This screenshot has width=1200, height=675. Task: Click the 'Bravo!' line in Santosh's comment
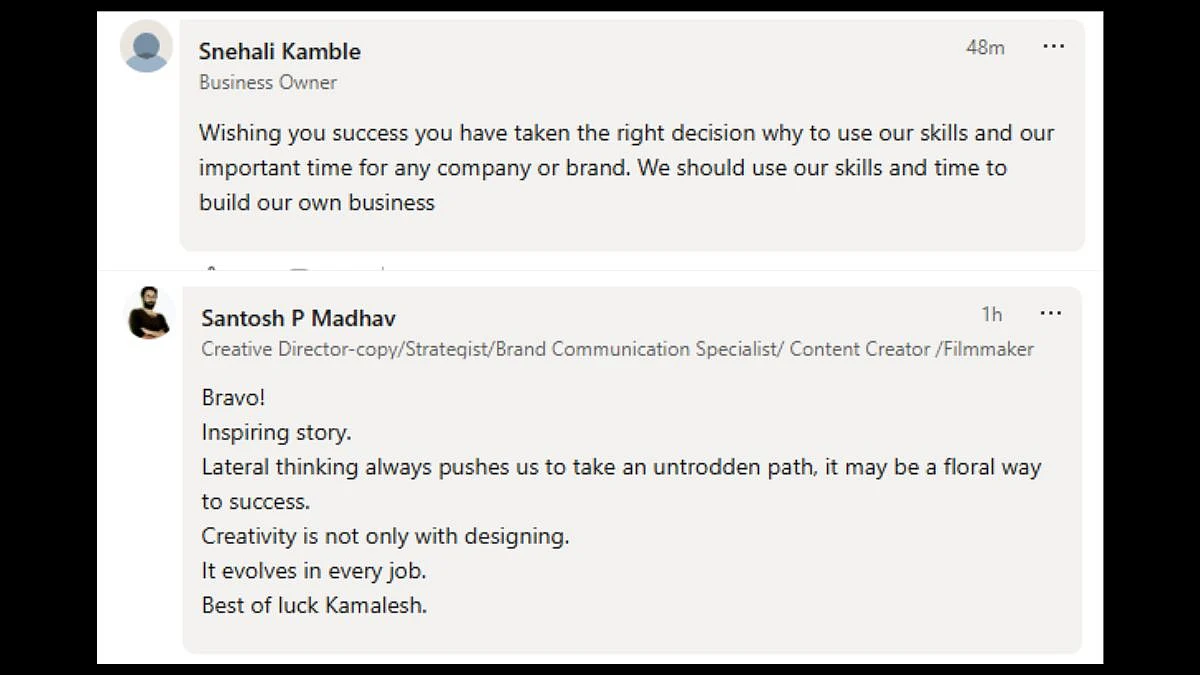point(234,398)
